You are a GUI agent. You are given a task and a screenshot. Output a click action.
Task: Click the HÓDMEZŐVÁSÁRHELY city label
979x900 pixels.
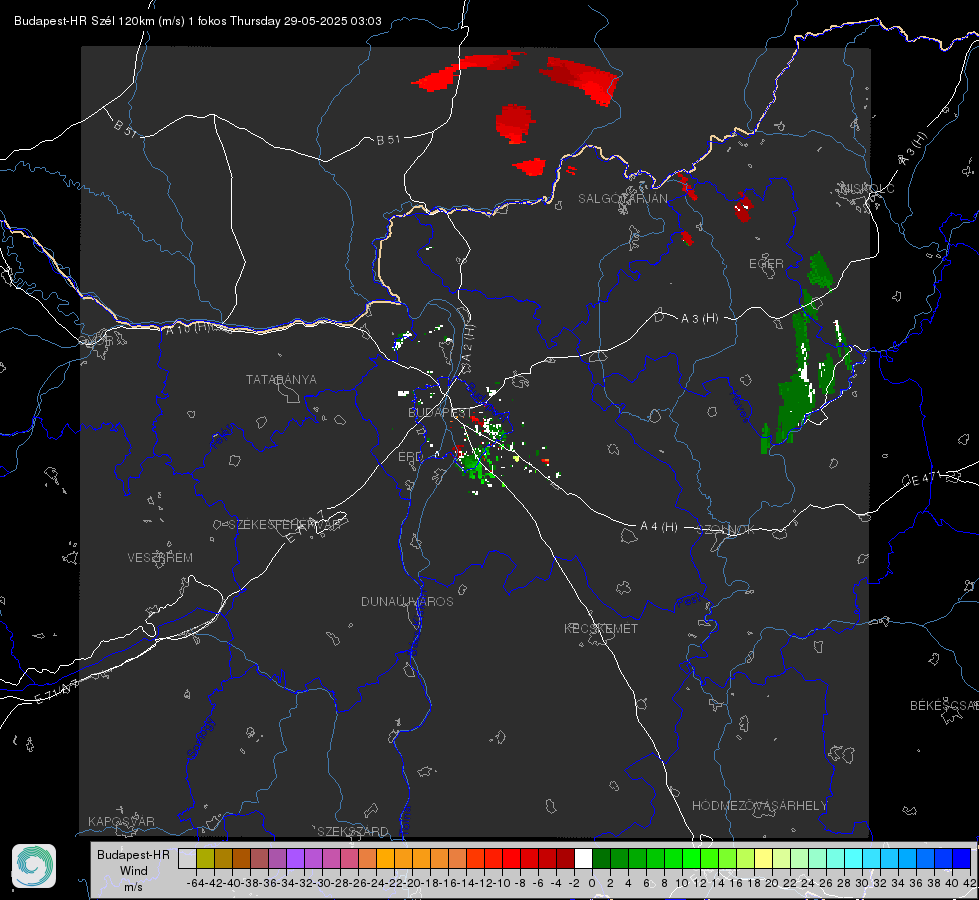[759, 806]
